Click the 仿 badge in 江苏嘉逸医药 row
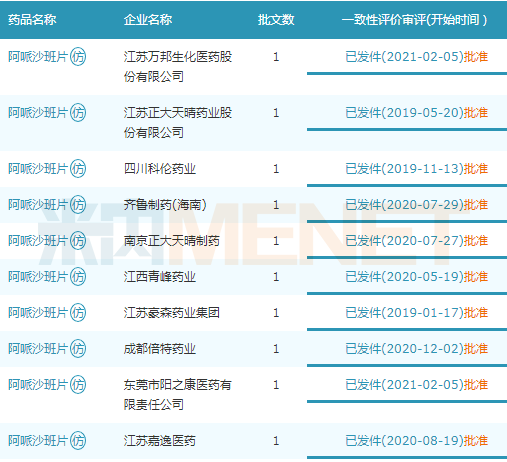This screenshot has height=462, width=507. [78, 441]
